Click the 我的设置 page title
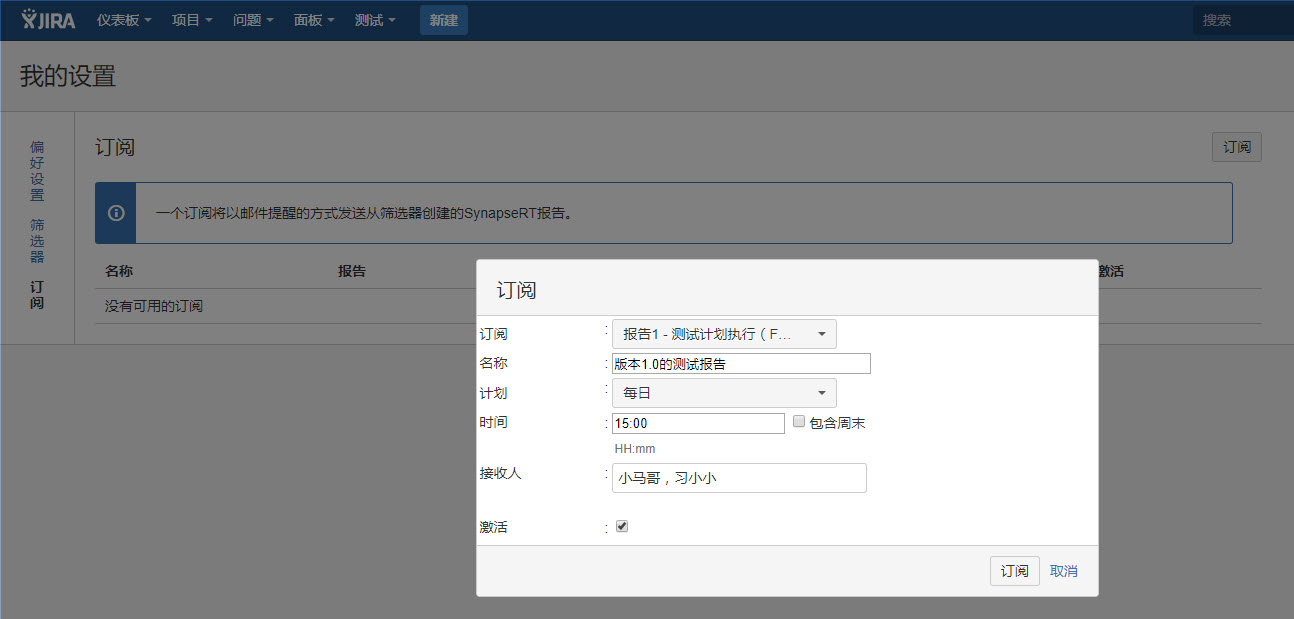Image resolution: width=1294 pixels, height=619 pixels. pyautogui.click(x=68, y=76)
